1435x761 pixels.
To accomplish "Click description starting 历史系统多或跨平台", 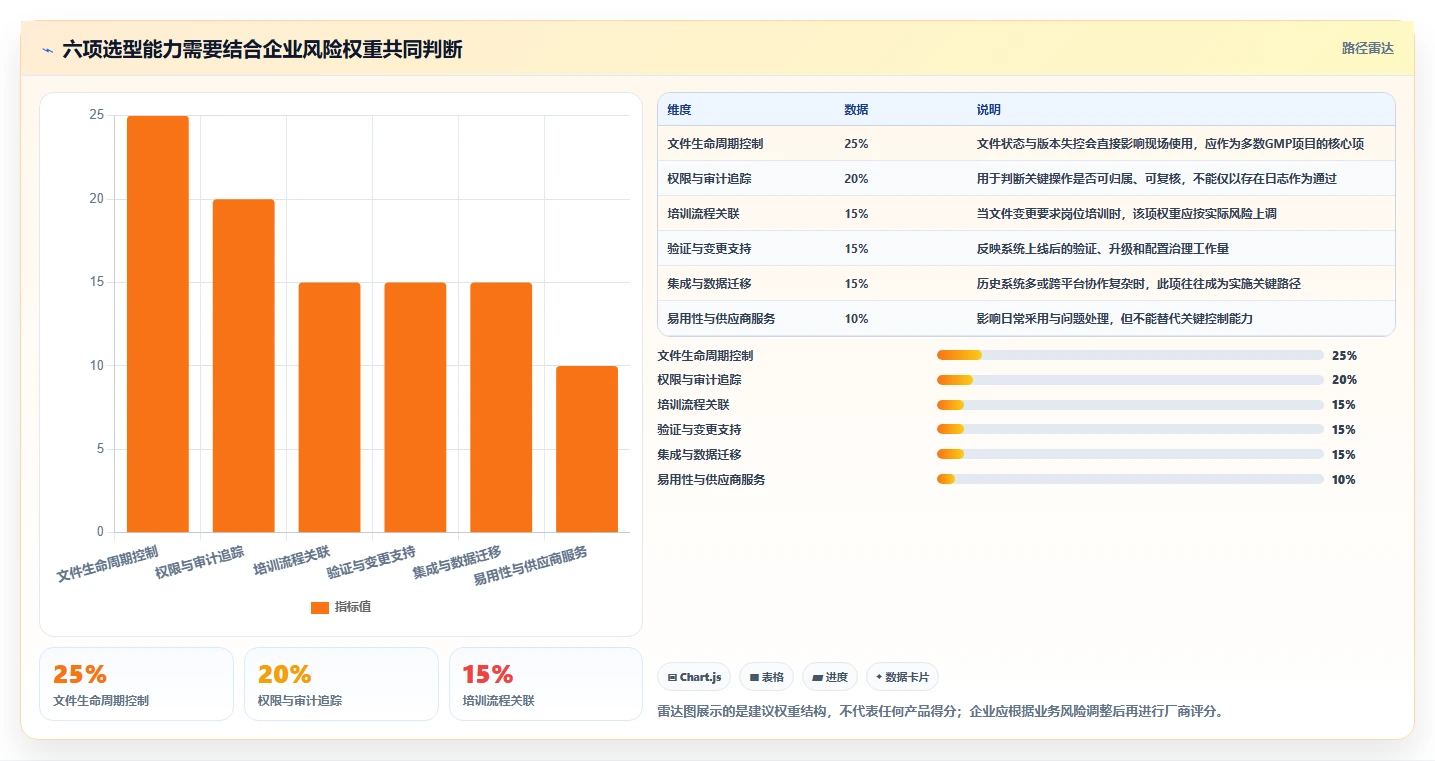I will (x=1139, y=284).
